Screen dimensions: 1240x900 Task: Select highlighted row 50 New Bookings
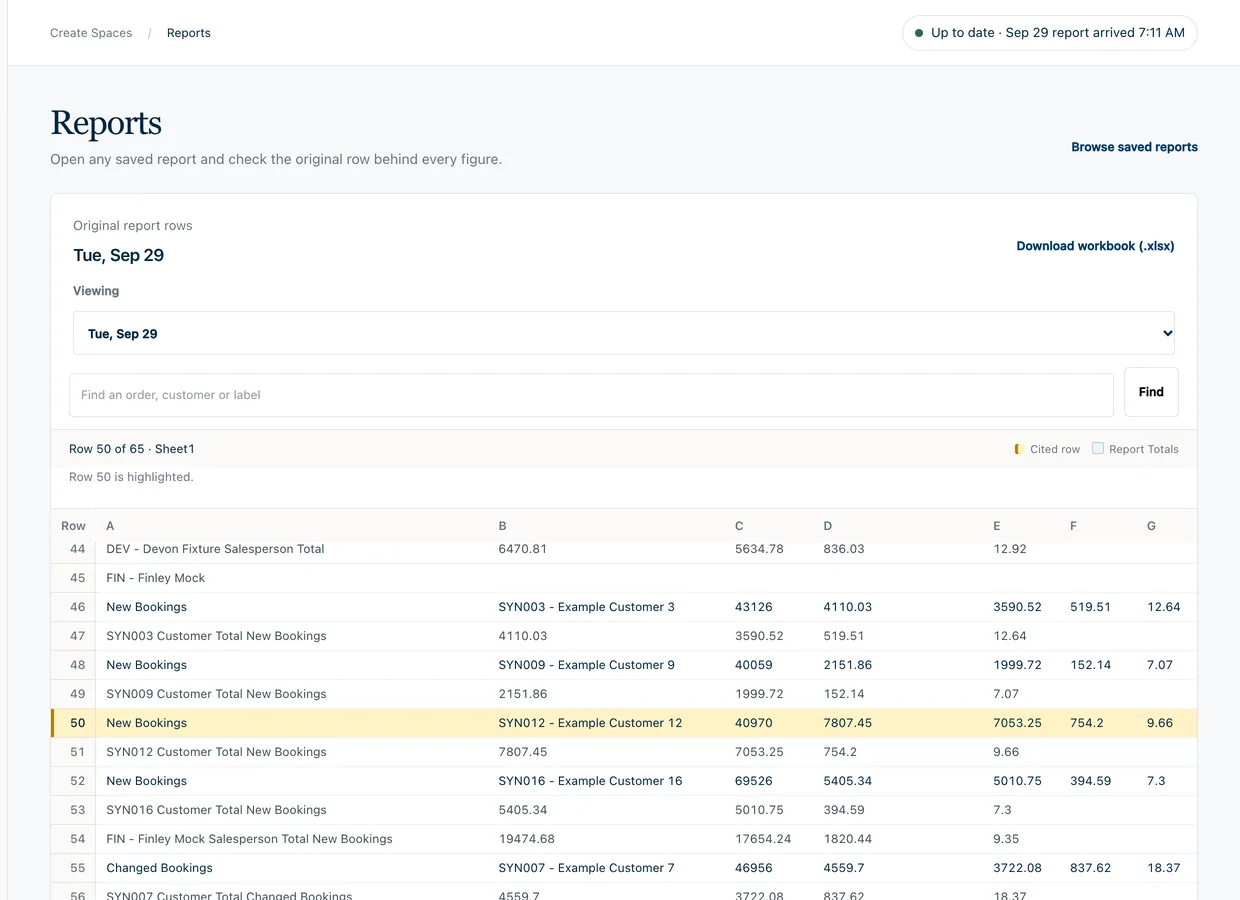[624, 723]
